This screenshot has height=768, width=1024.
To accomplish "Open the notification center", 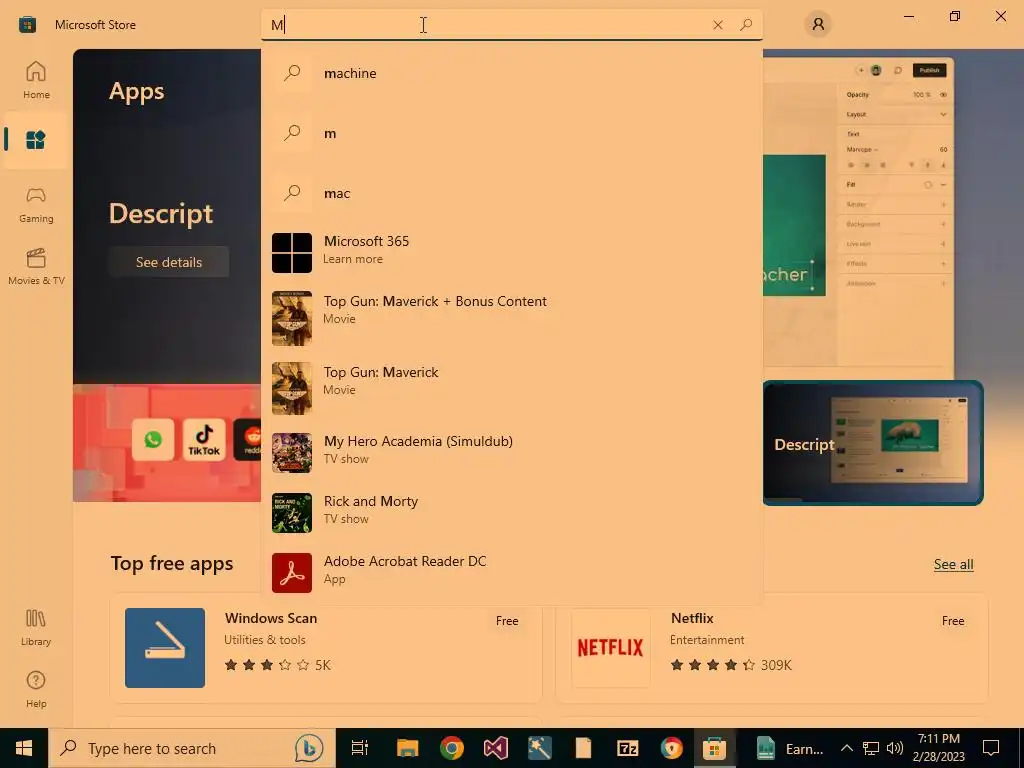I will point(991,748).
